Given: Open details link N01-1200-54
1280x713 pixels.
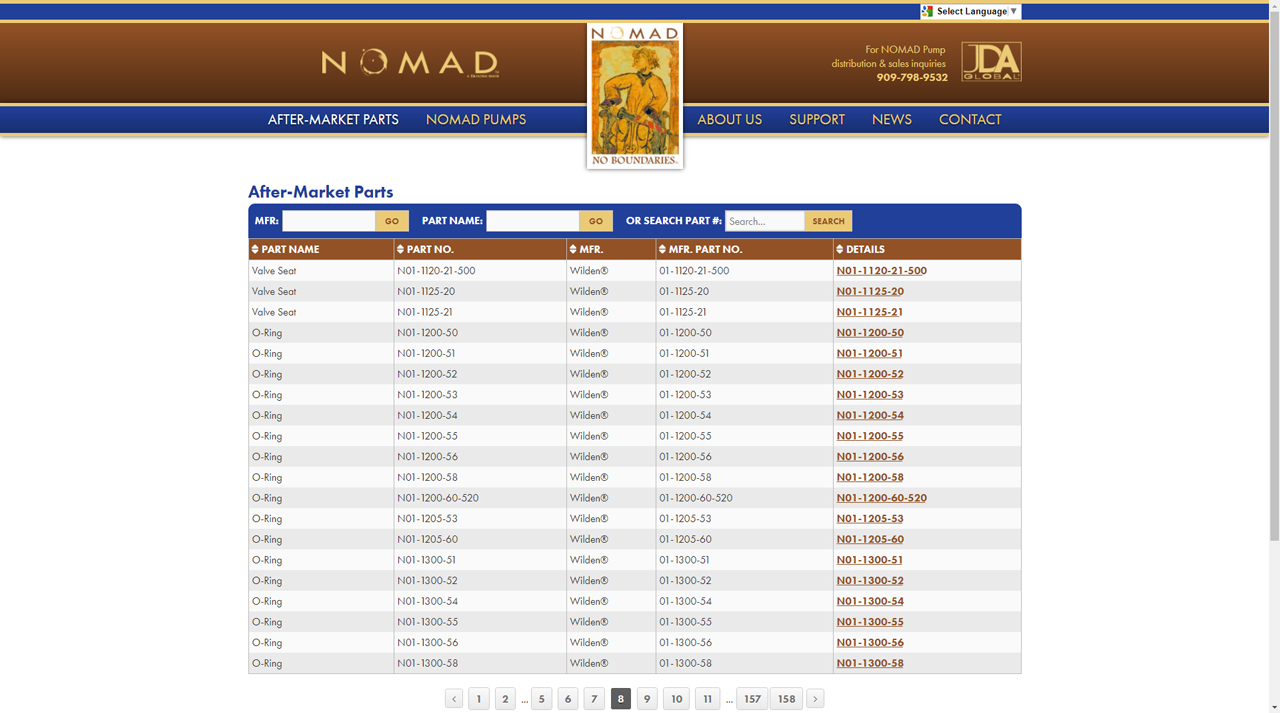Looking at the screenshot, I should [x=870, y=416].
